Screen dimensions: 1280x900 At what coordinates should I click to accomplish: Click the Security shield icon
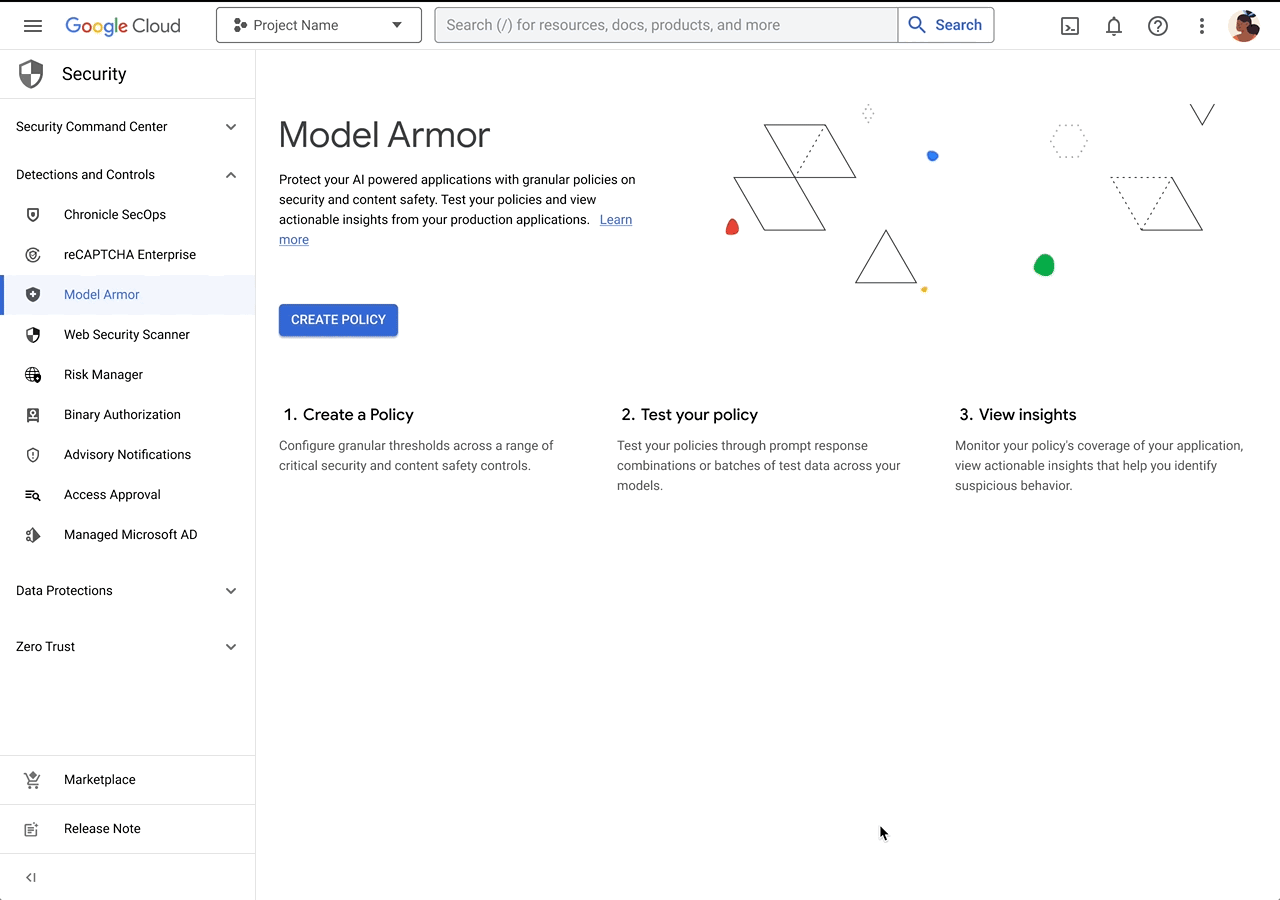[31, 74]
